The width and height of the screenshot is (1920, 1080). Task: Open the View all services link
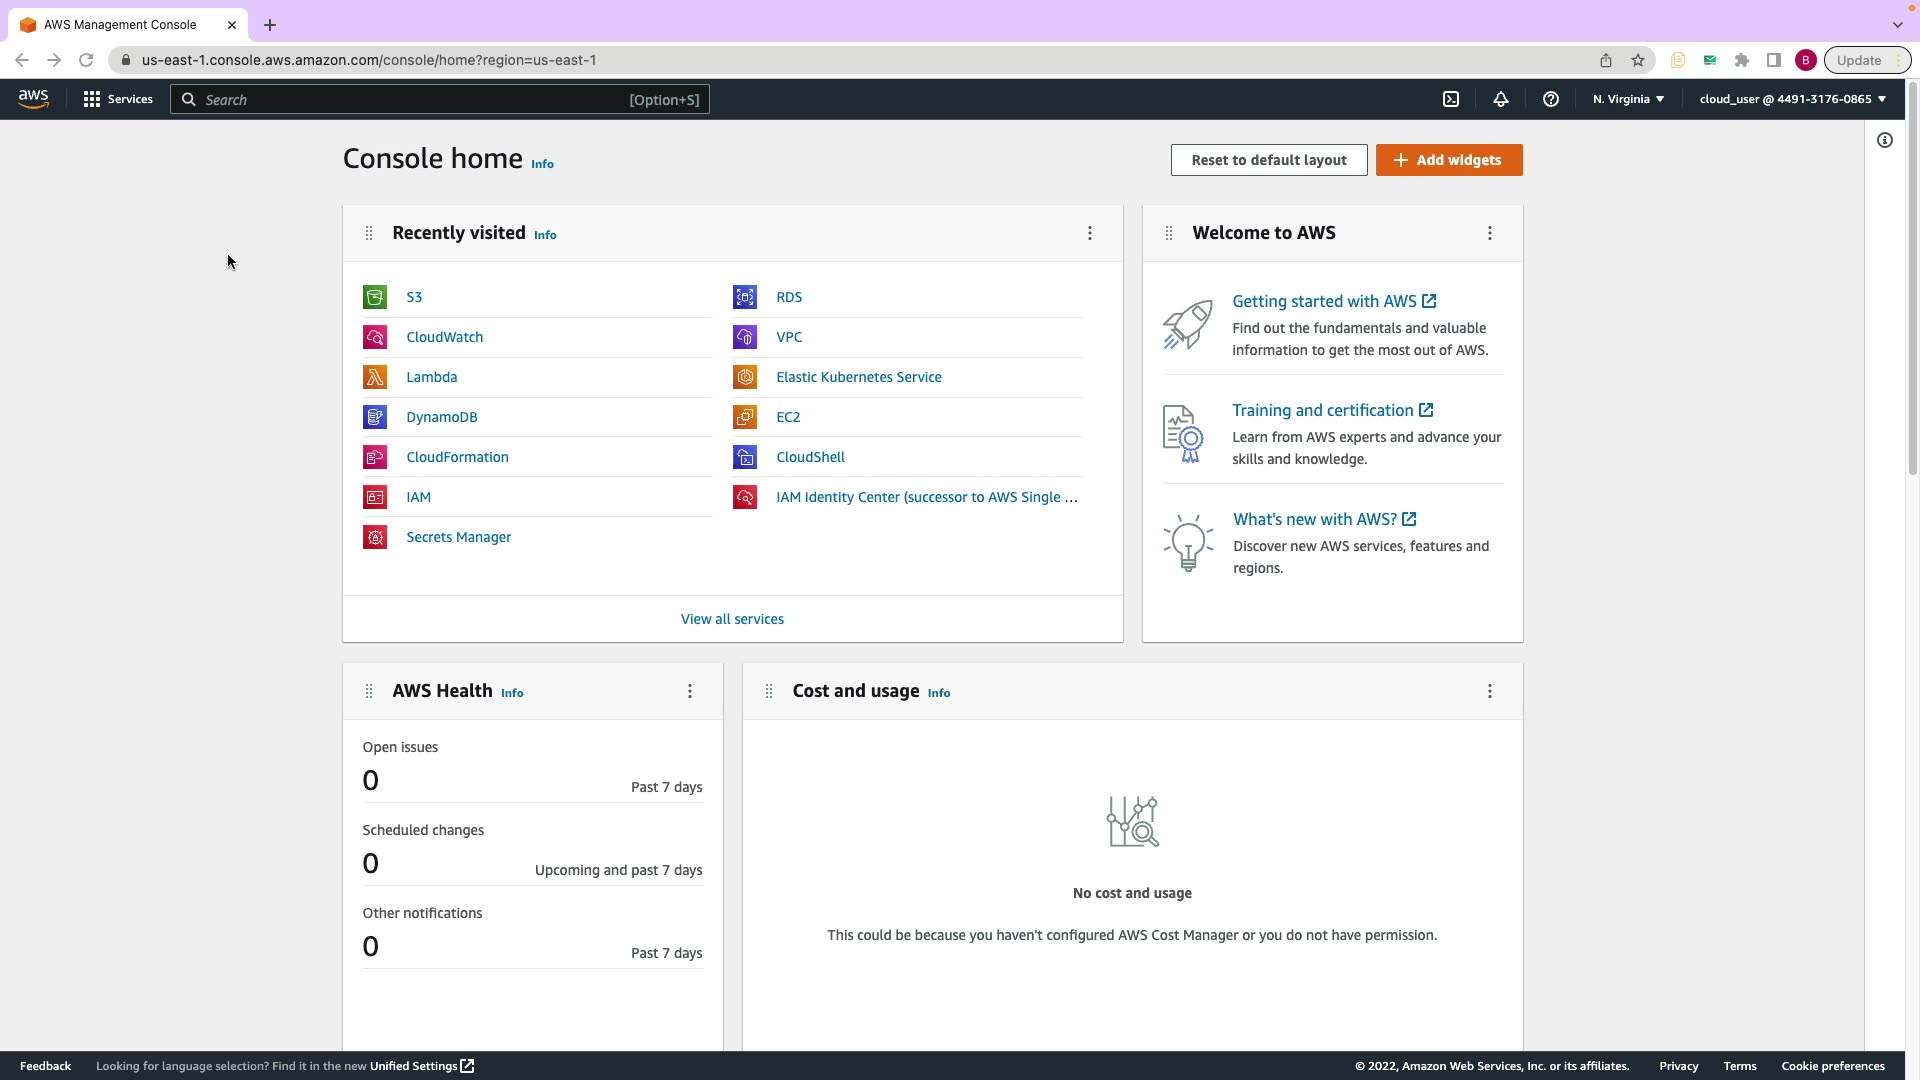point(732,619)
